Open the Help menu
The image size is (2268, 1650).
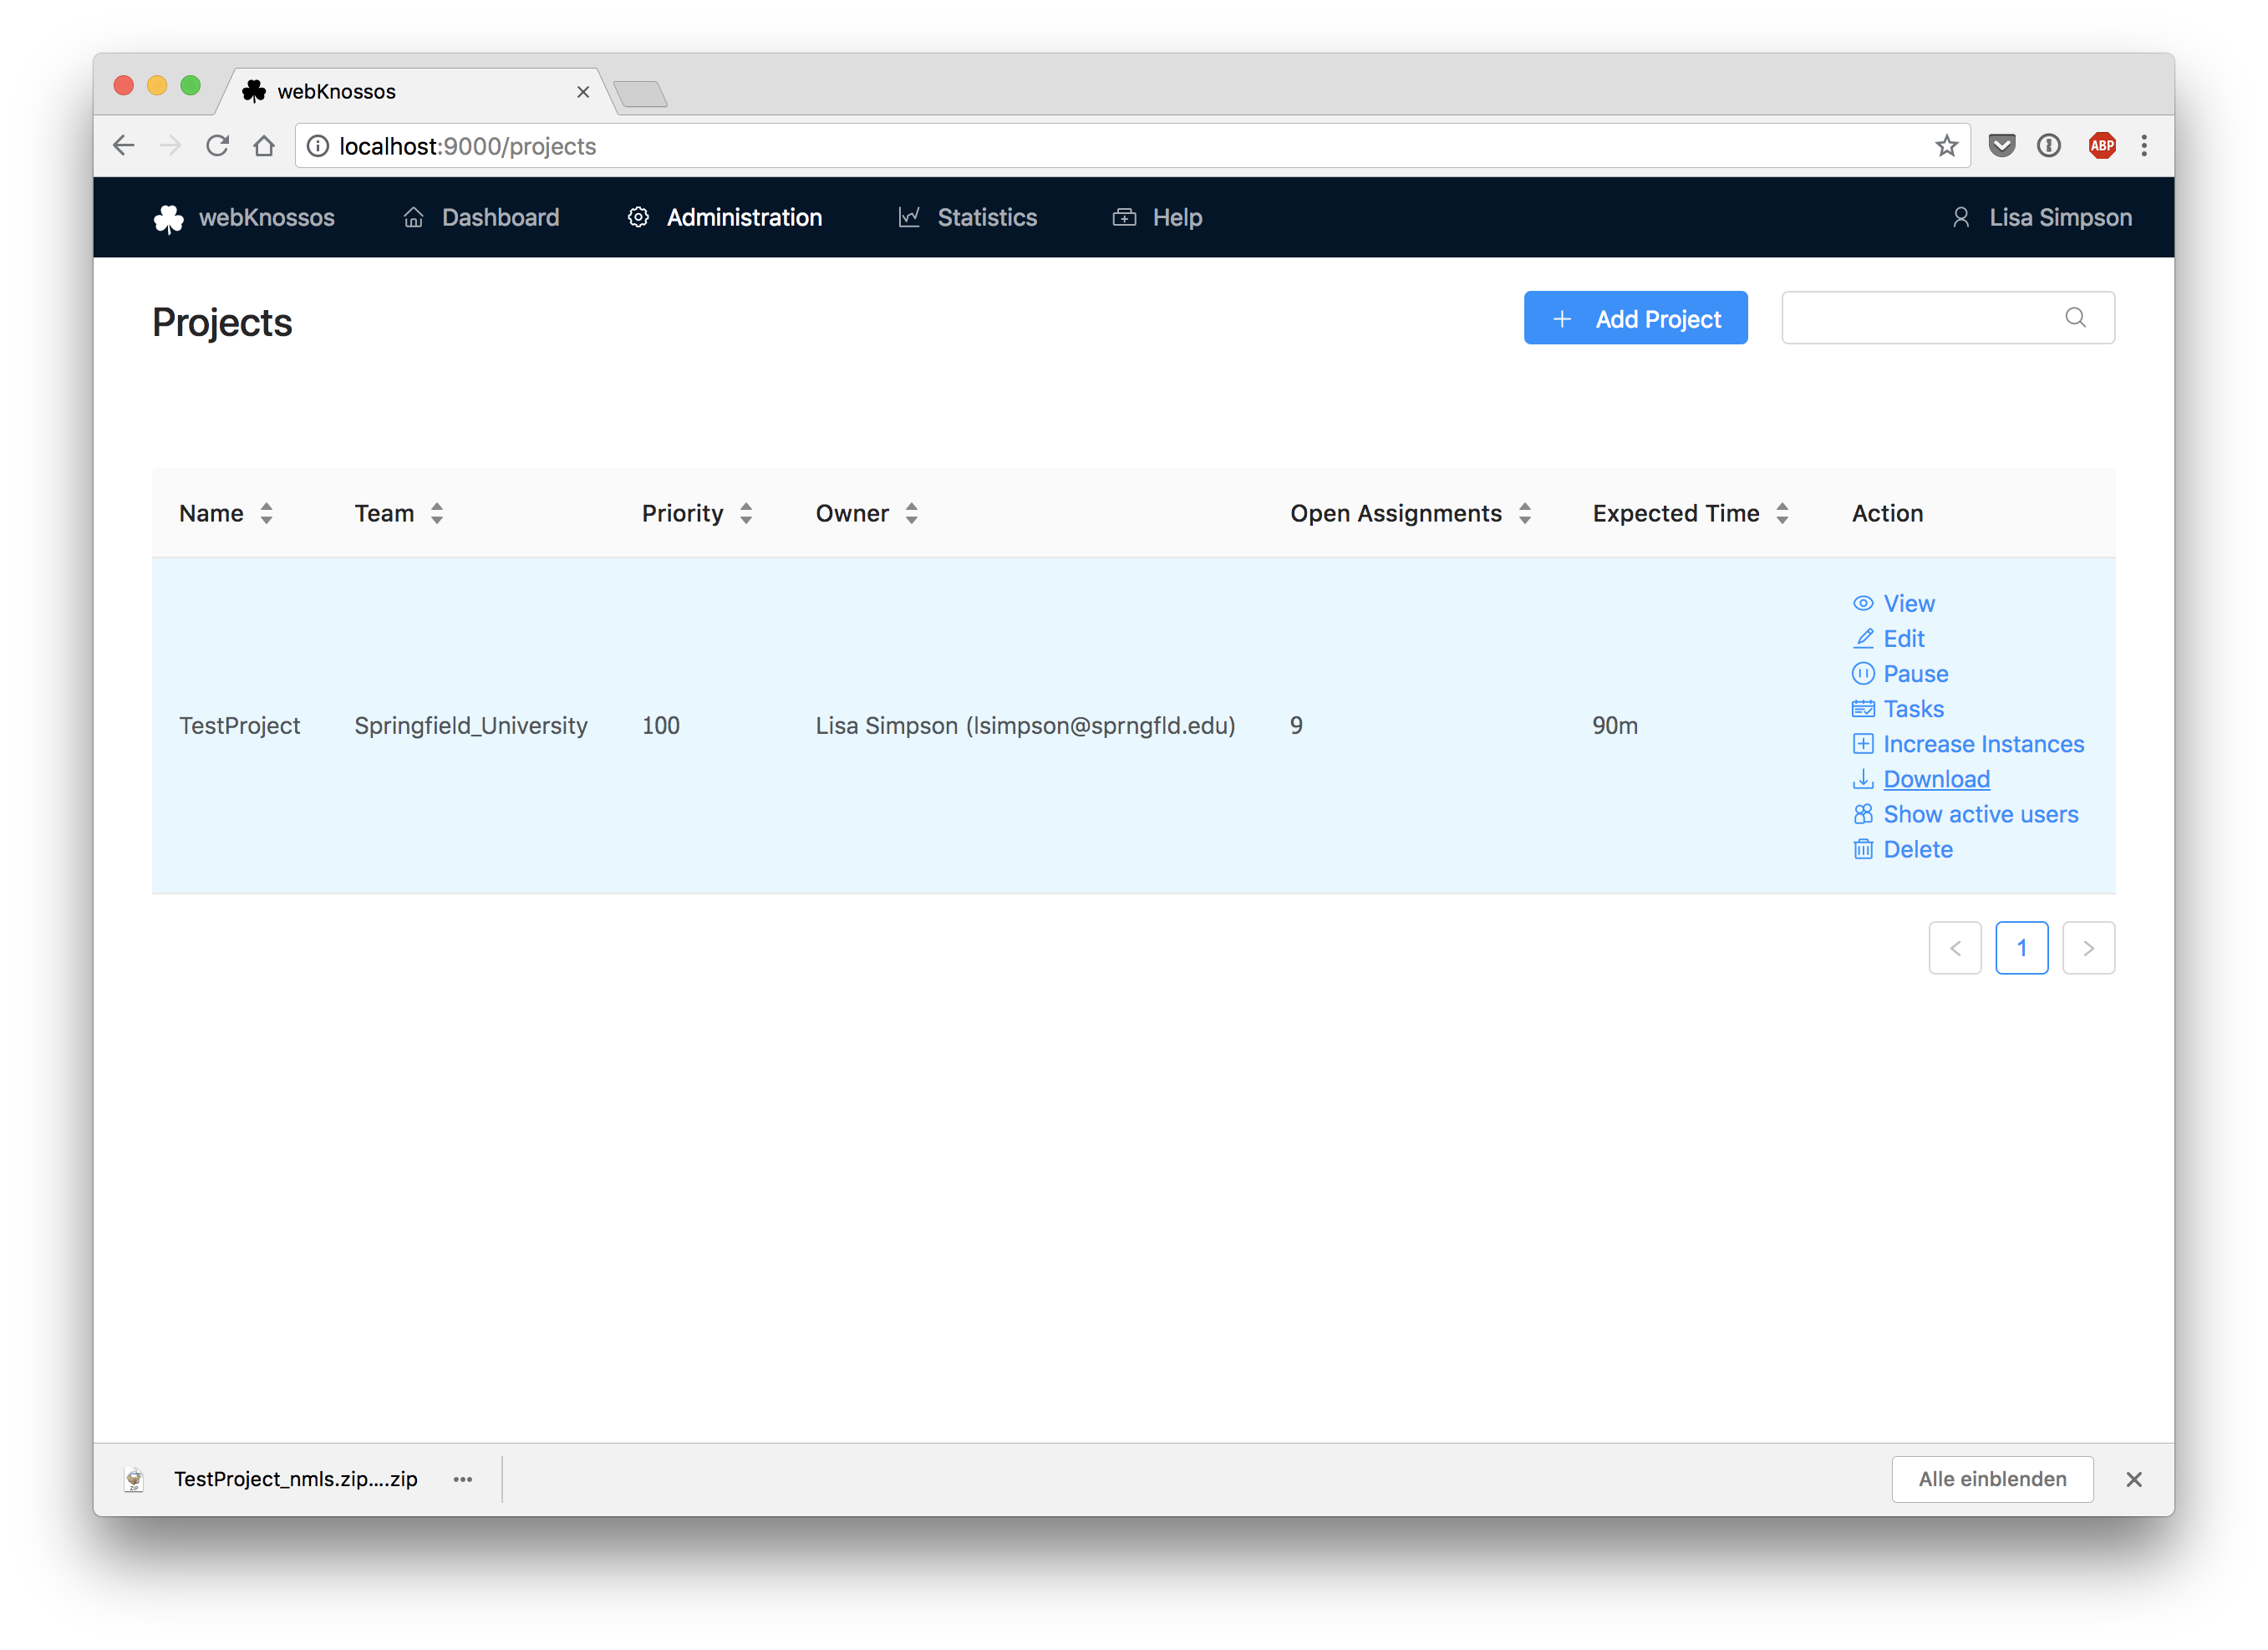[1157, 217]
